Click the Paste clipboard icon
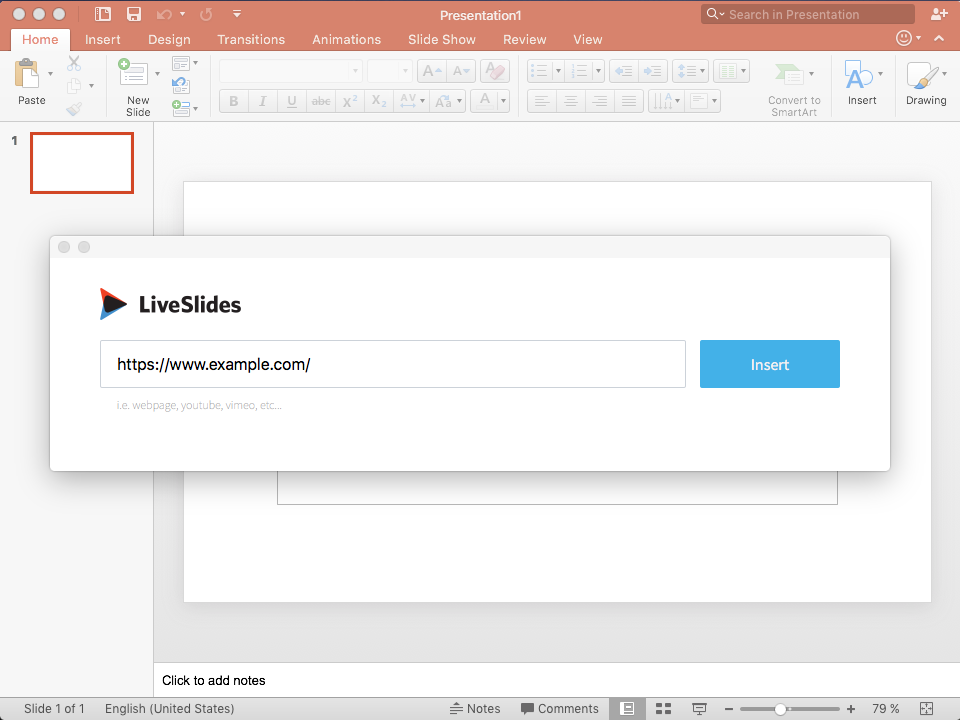Screen dimensions: 960x720 click(27, 74)
